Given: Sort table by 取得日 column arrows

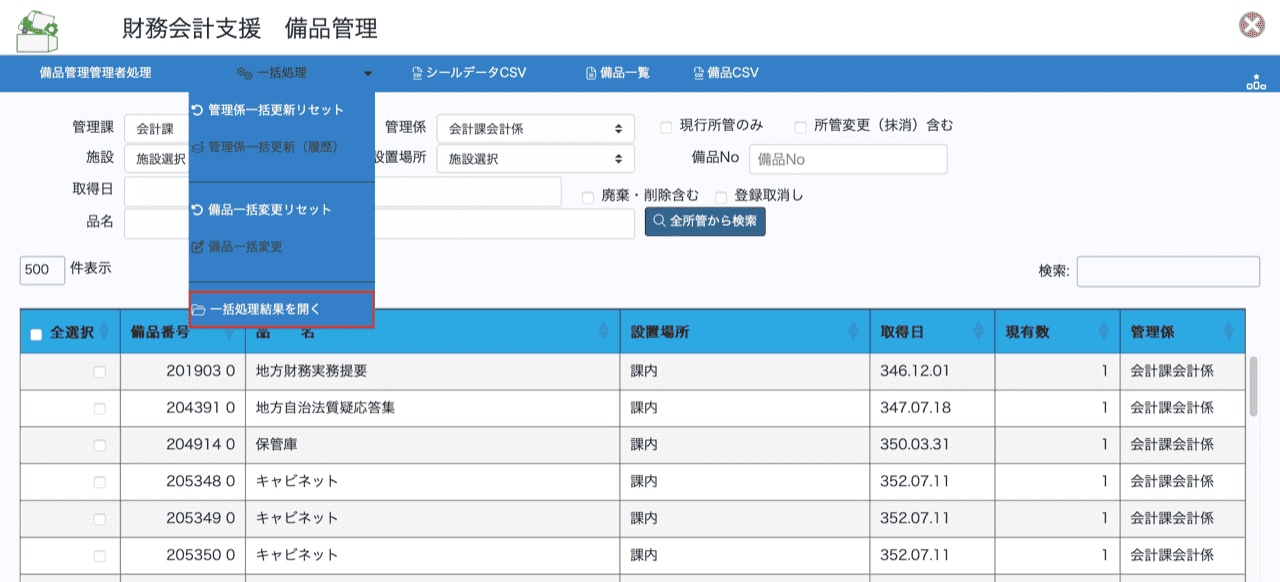Looking at the screenshot, I should pos(977,332).
